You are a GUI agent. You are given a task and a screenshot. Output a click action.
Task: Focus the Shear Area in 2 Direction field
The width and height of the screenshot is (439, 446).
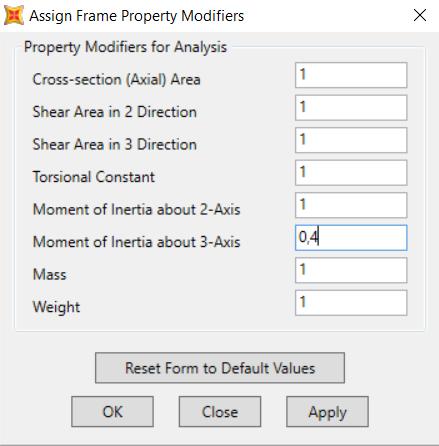351,108
